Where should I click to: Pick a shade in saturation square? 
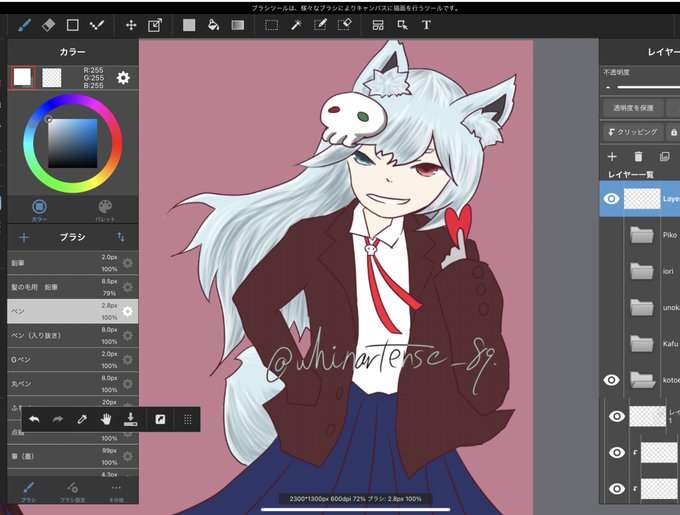(x=72, y=143)
